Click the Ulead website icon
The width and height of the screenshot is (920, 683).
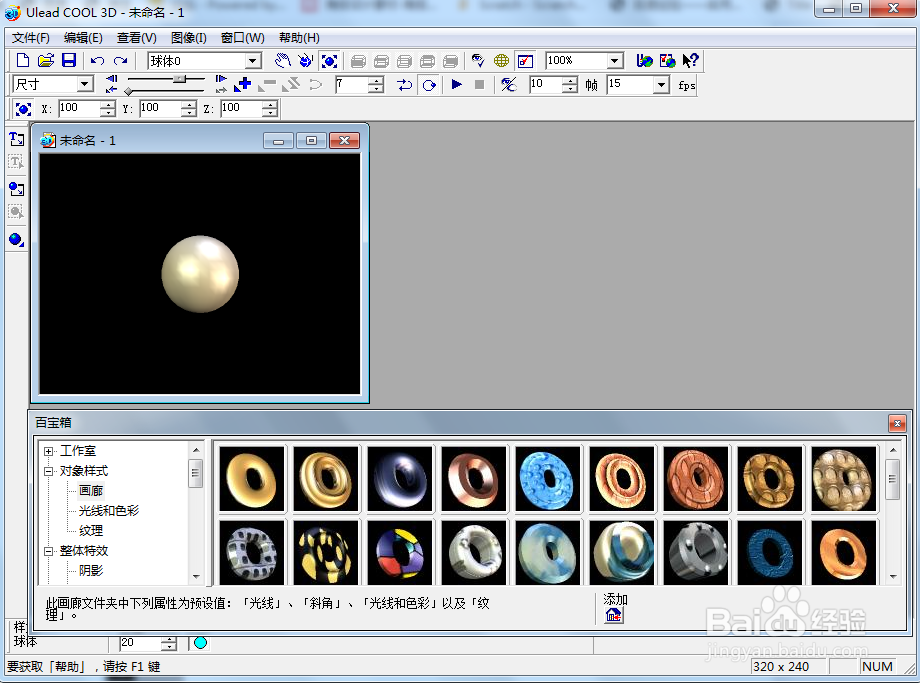(x=644, y=60)
